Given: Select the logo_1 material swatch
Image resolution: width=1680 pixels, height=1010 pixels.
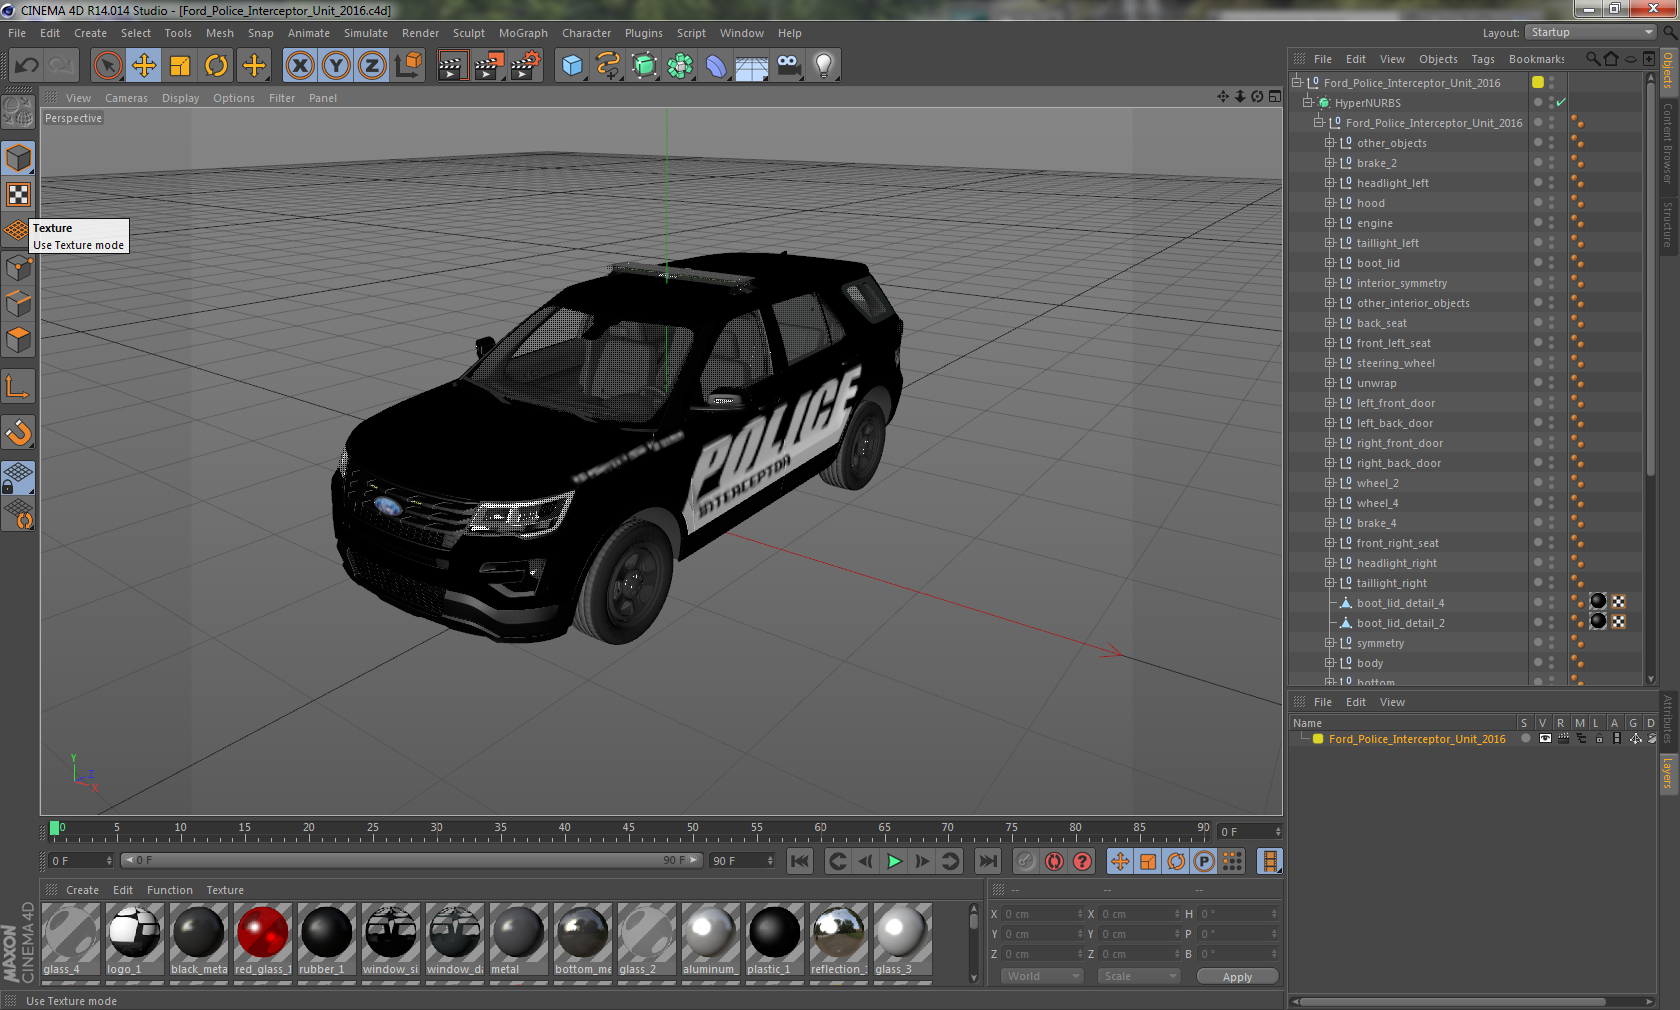Looking at the screenshot, I should pyautogui.click(x=135, y=939).
